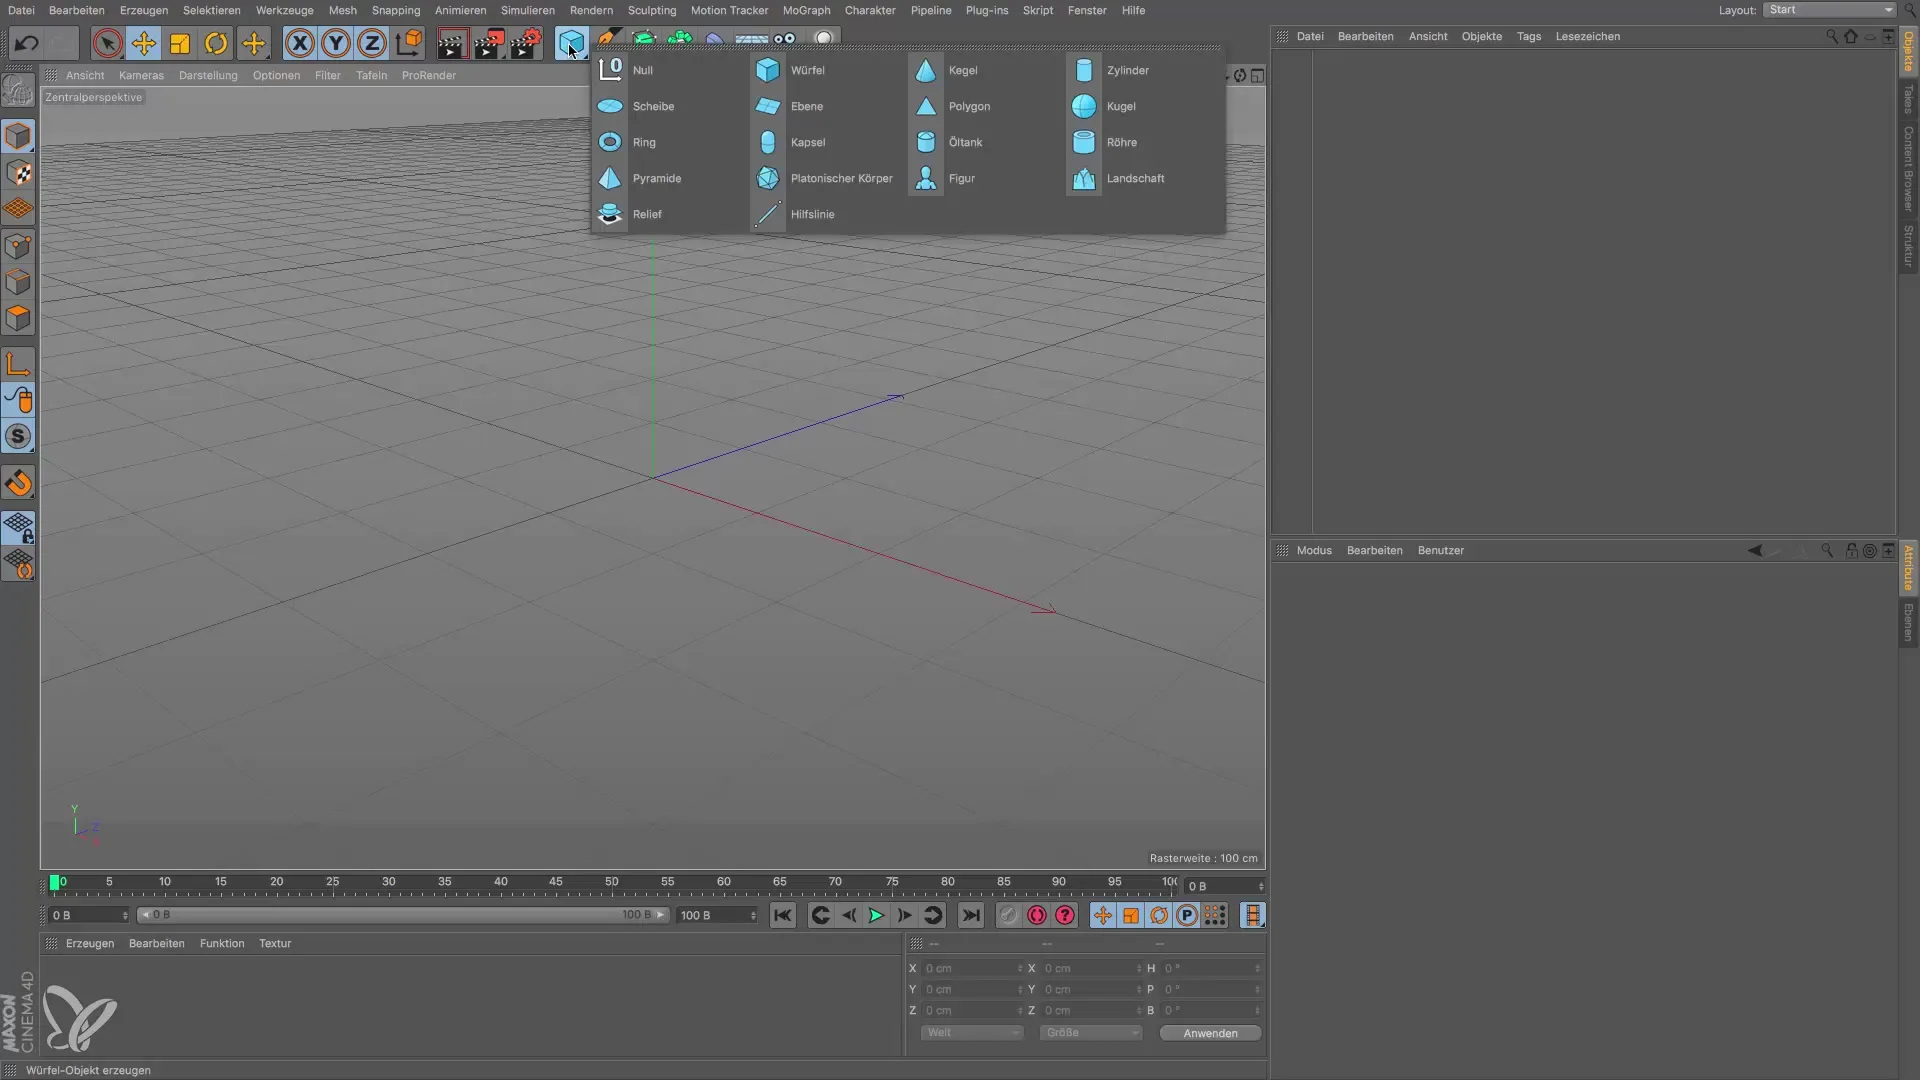Expand the Größe size mode dropdown

pyautogui.click(x=1090, y=1033)
